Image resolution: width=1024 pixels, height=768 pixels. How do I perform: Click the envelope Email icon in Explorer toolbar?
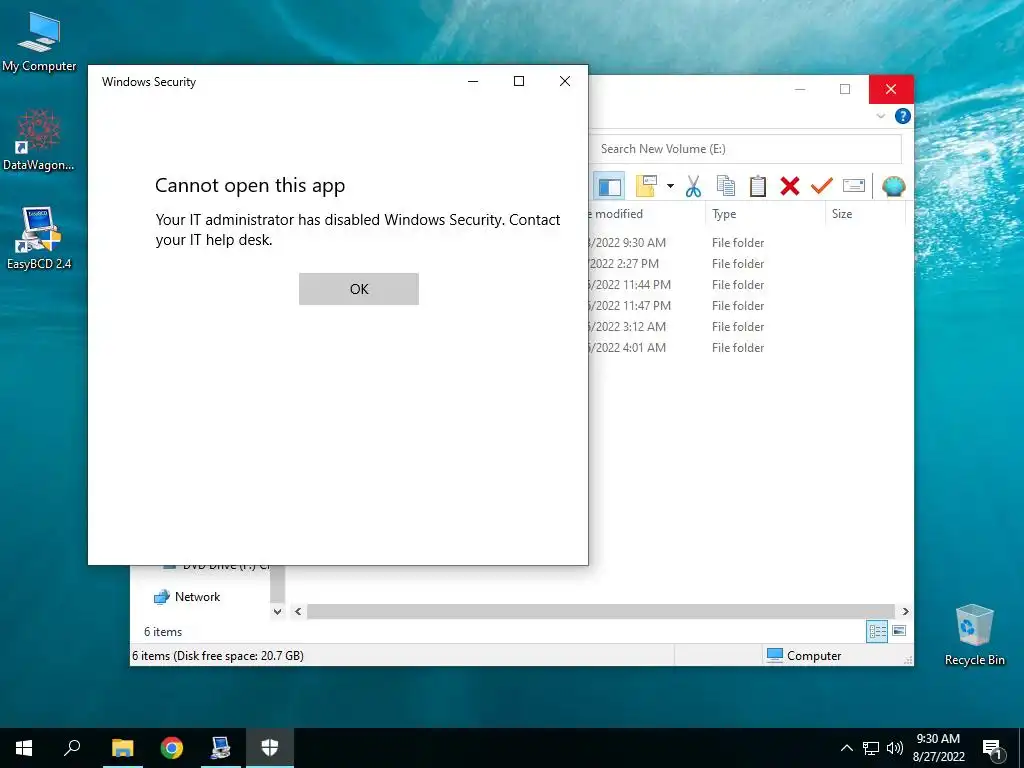pyautogui.click(x=854, y=186)
